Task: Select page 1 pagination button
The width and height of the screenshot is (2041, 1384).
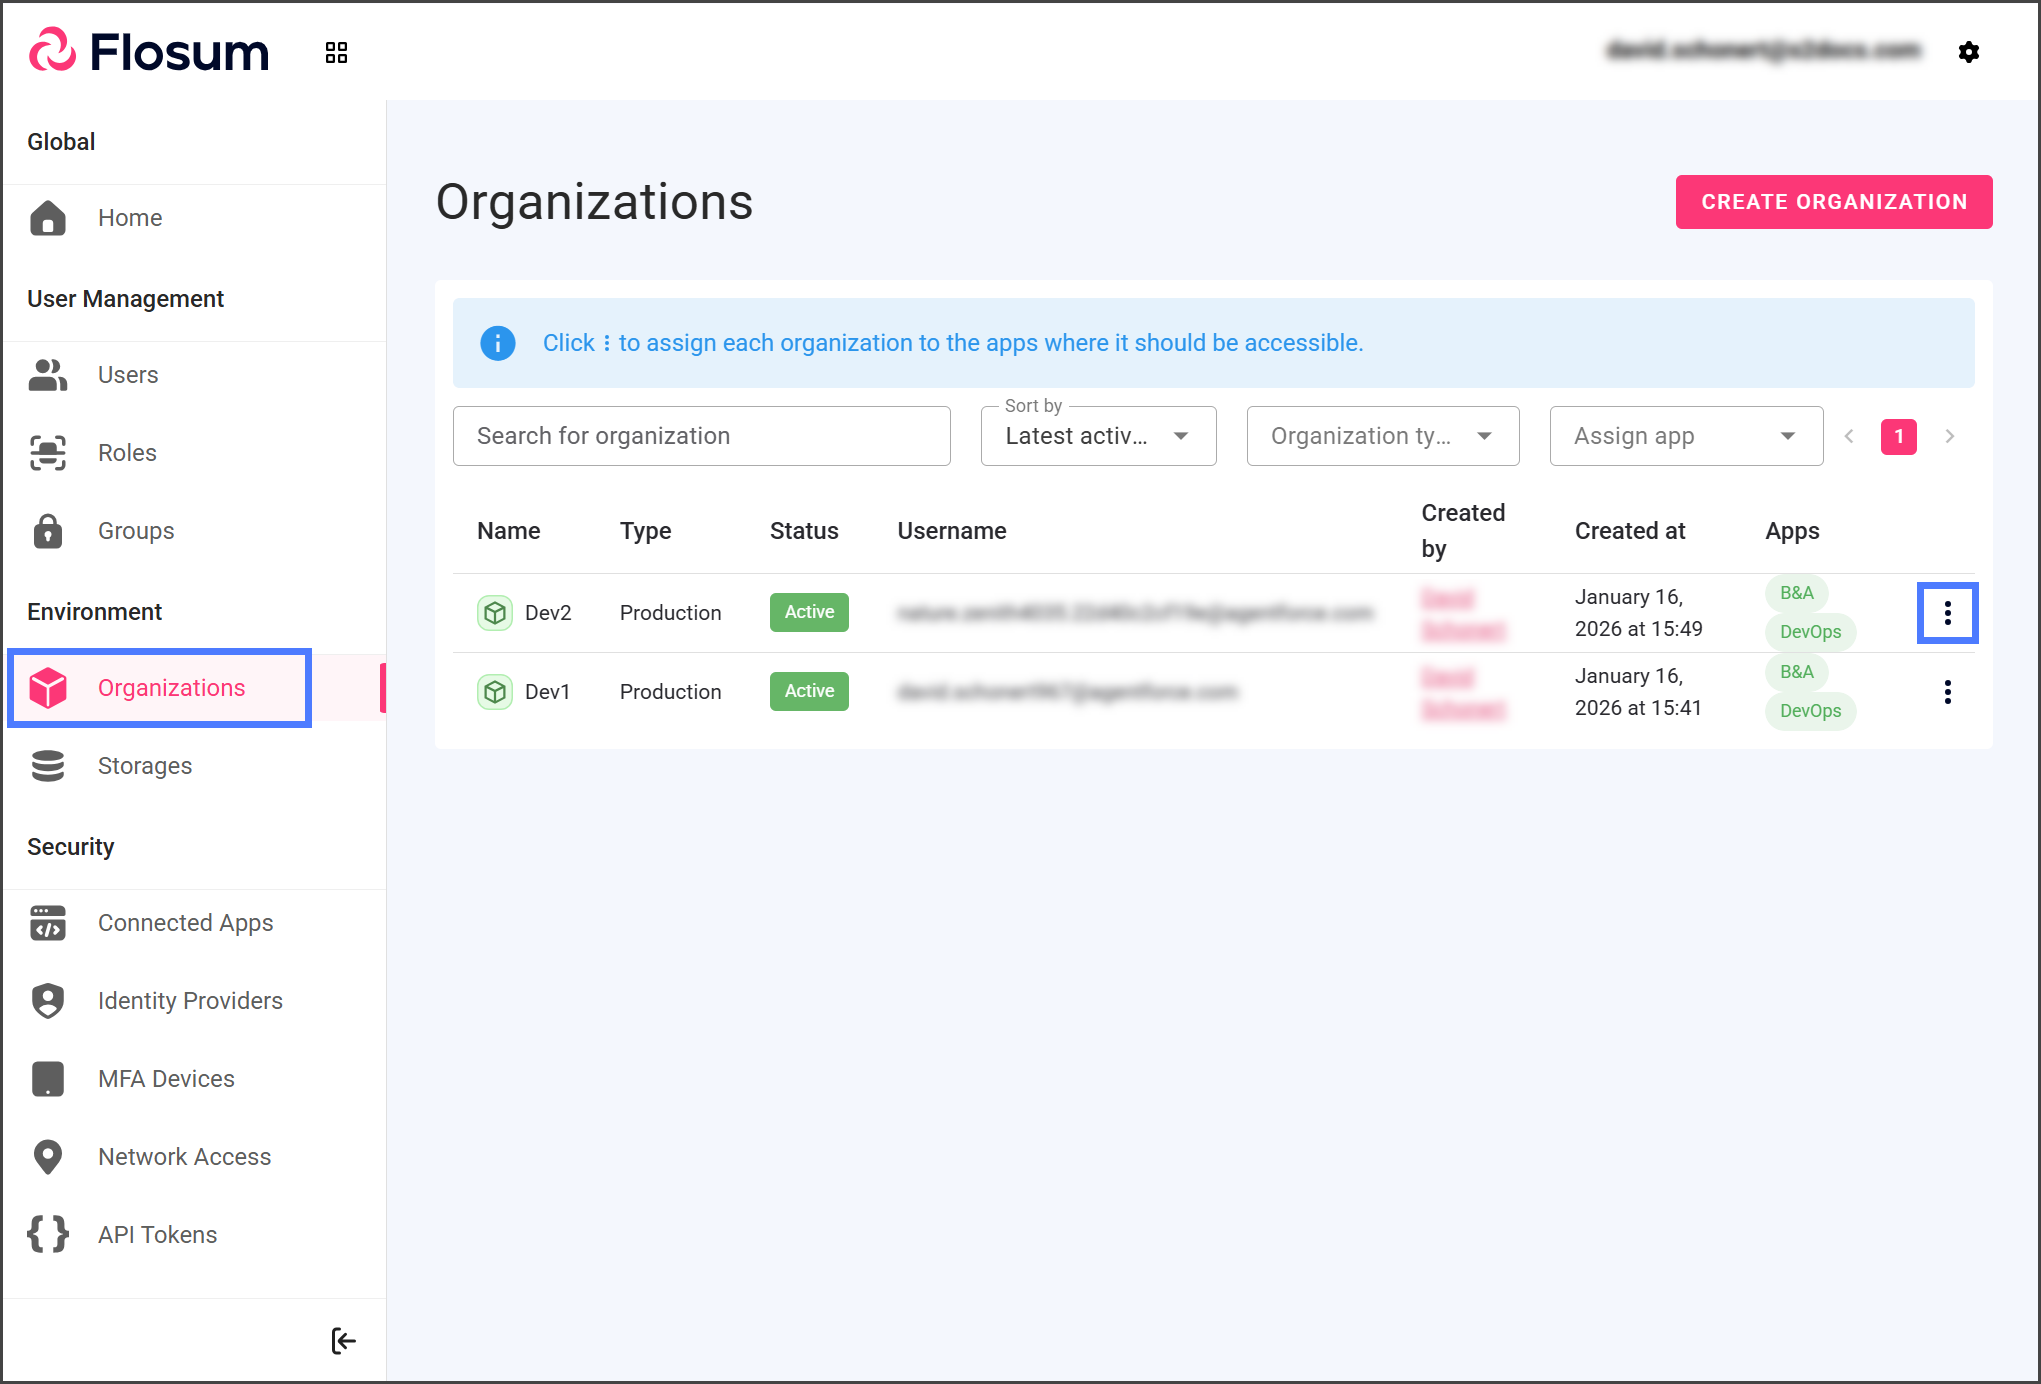Action: coord(1898,436)
